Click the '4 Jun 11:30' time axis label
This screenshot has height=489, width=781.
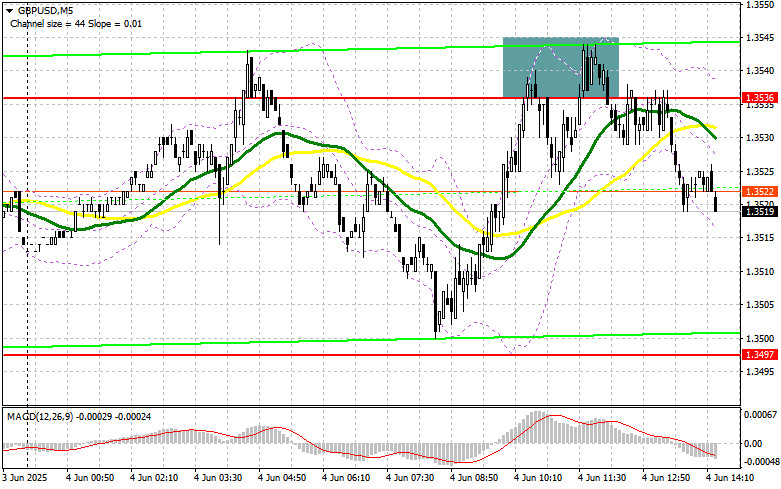coord(602,478)
